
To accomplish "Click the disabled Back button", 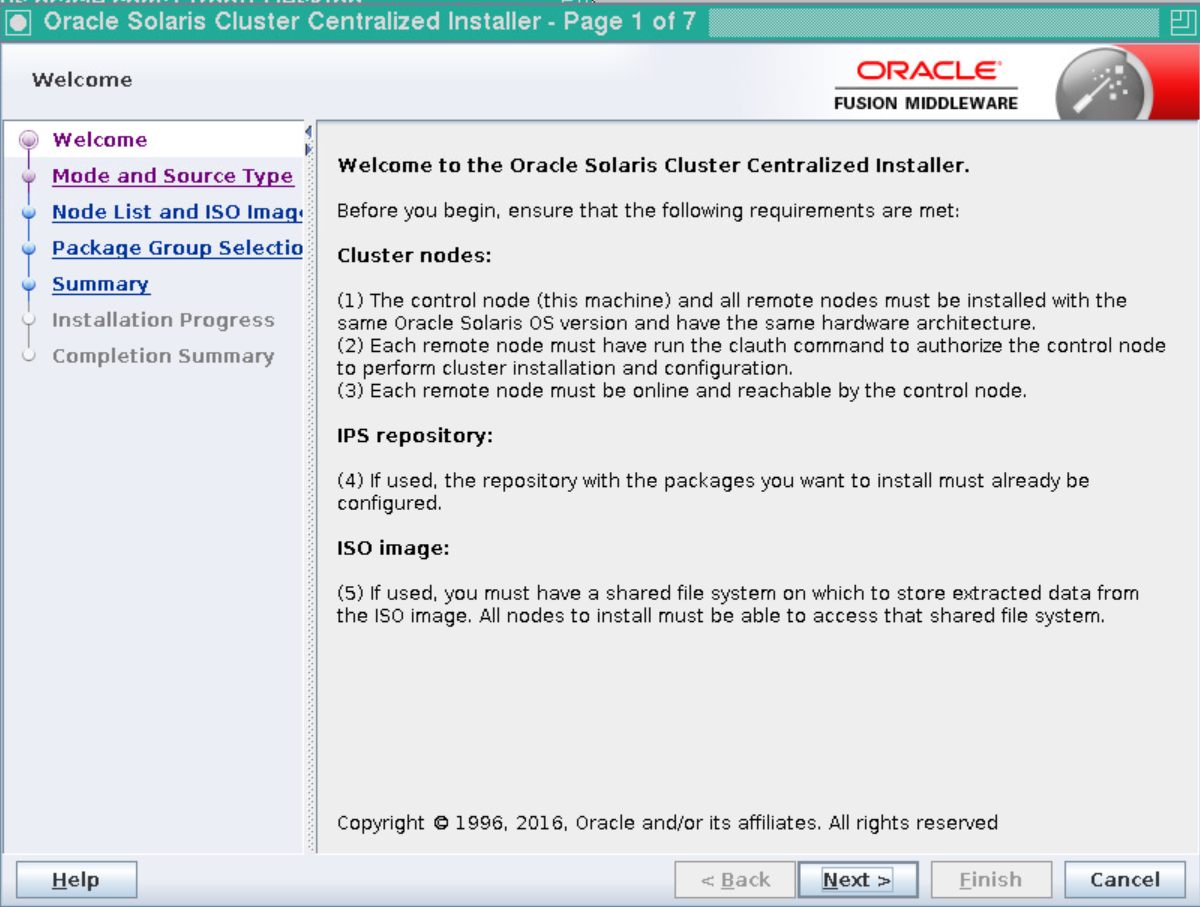I will (x=735, y=880).
